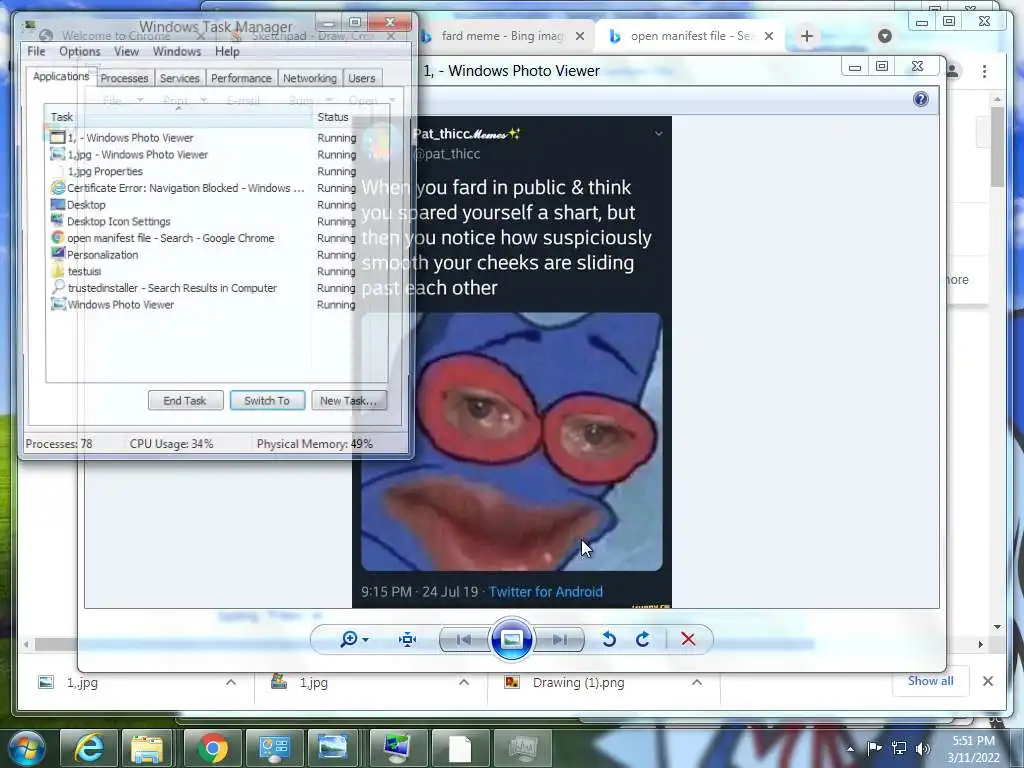Image resolution: width=1024 pixels, height=768 pixels.
Task: Click the Switch To button
Action: click(x=267, y=400)
